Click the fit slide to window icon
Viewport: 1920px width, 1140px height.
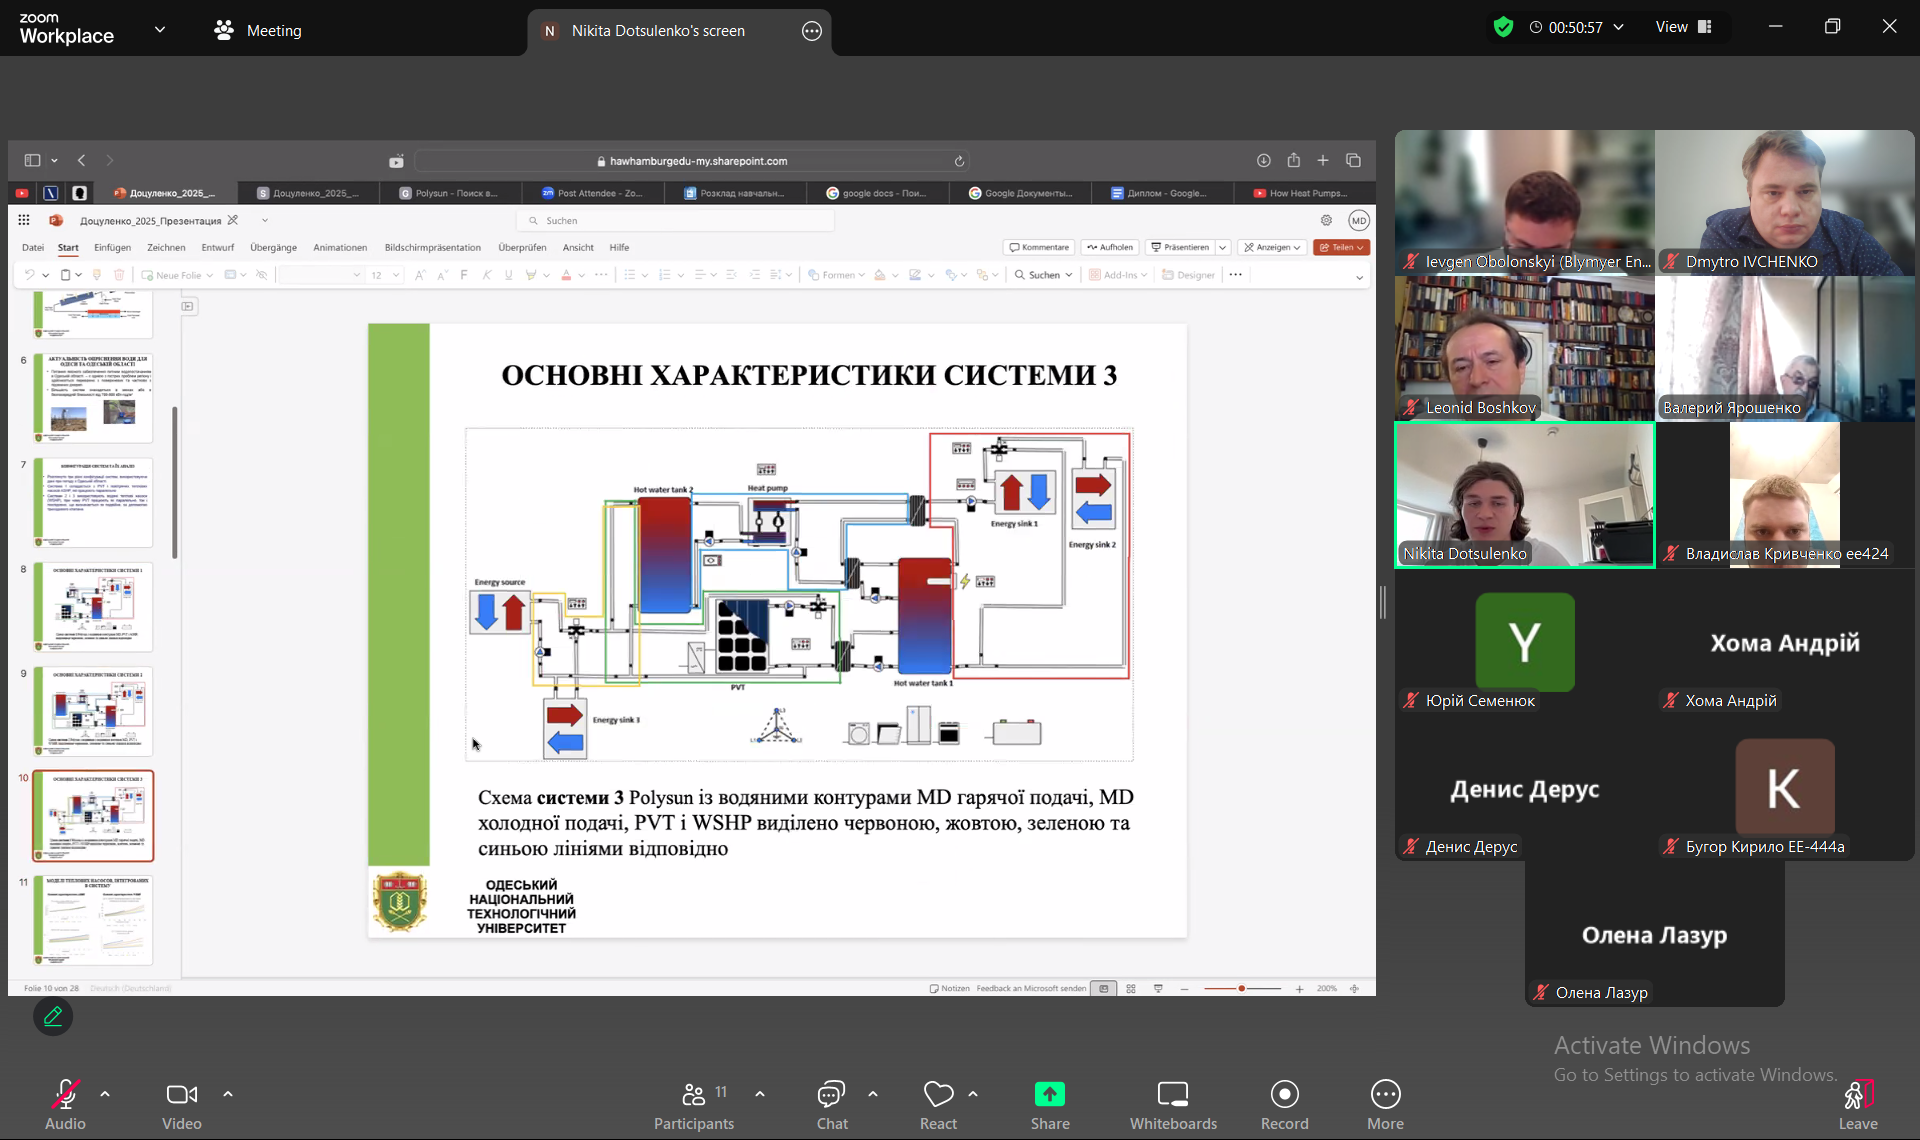(x=1354, y=988)
